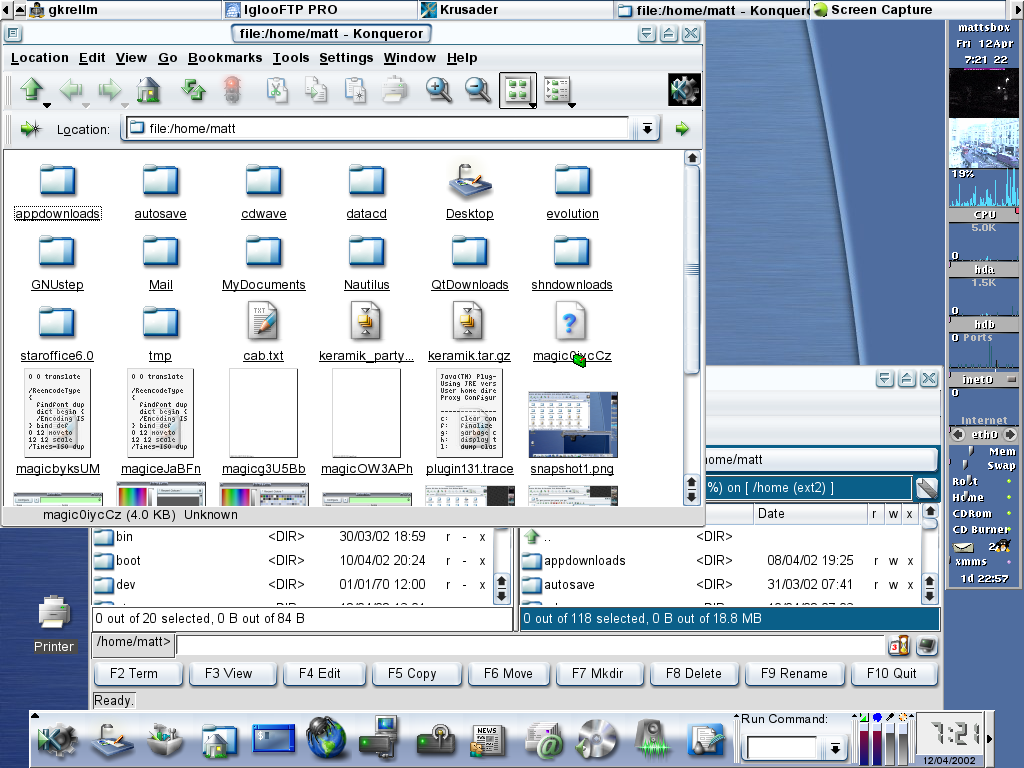
Task: Click F7 Mkdir button in Krusader
Action: [x=598, y=673]
